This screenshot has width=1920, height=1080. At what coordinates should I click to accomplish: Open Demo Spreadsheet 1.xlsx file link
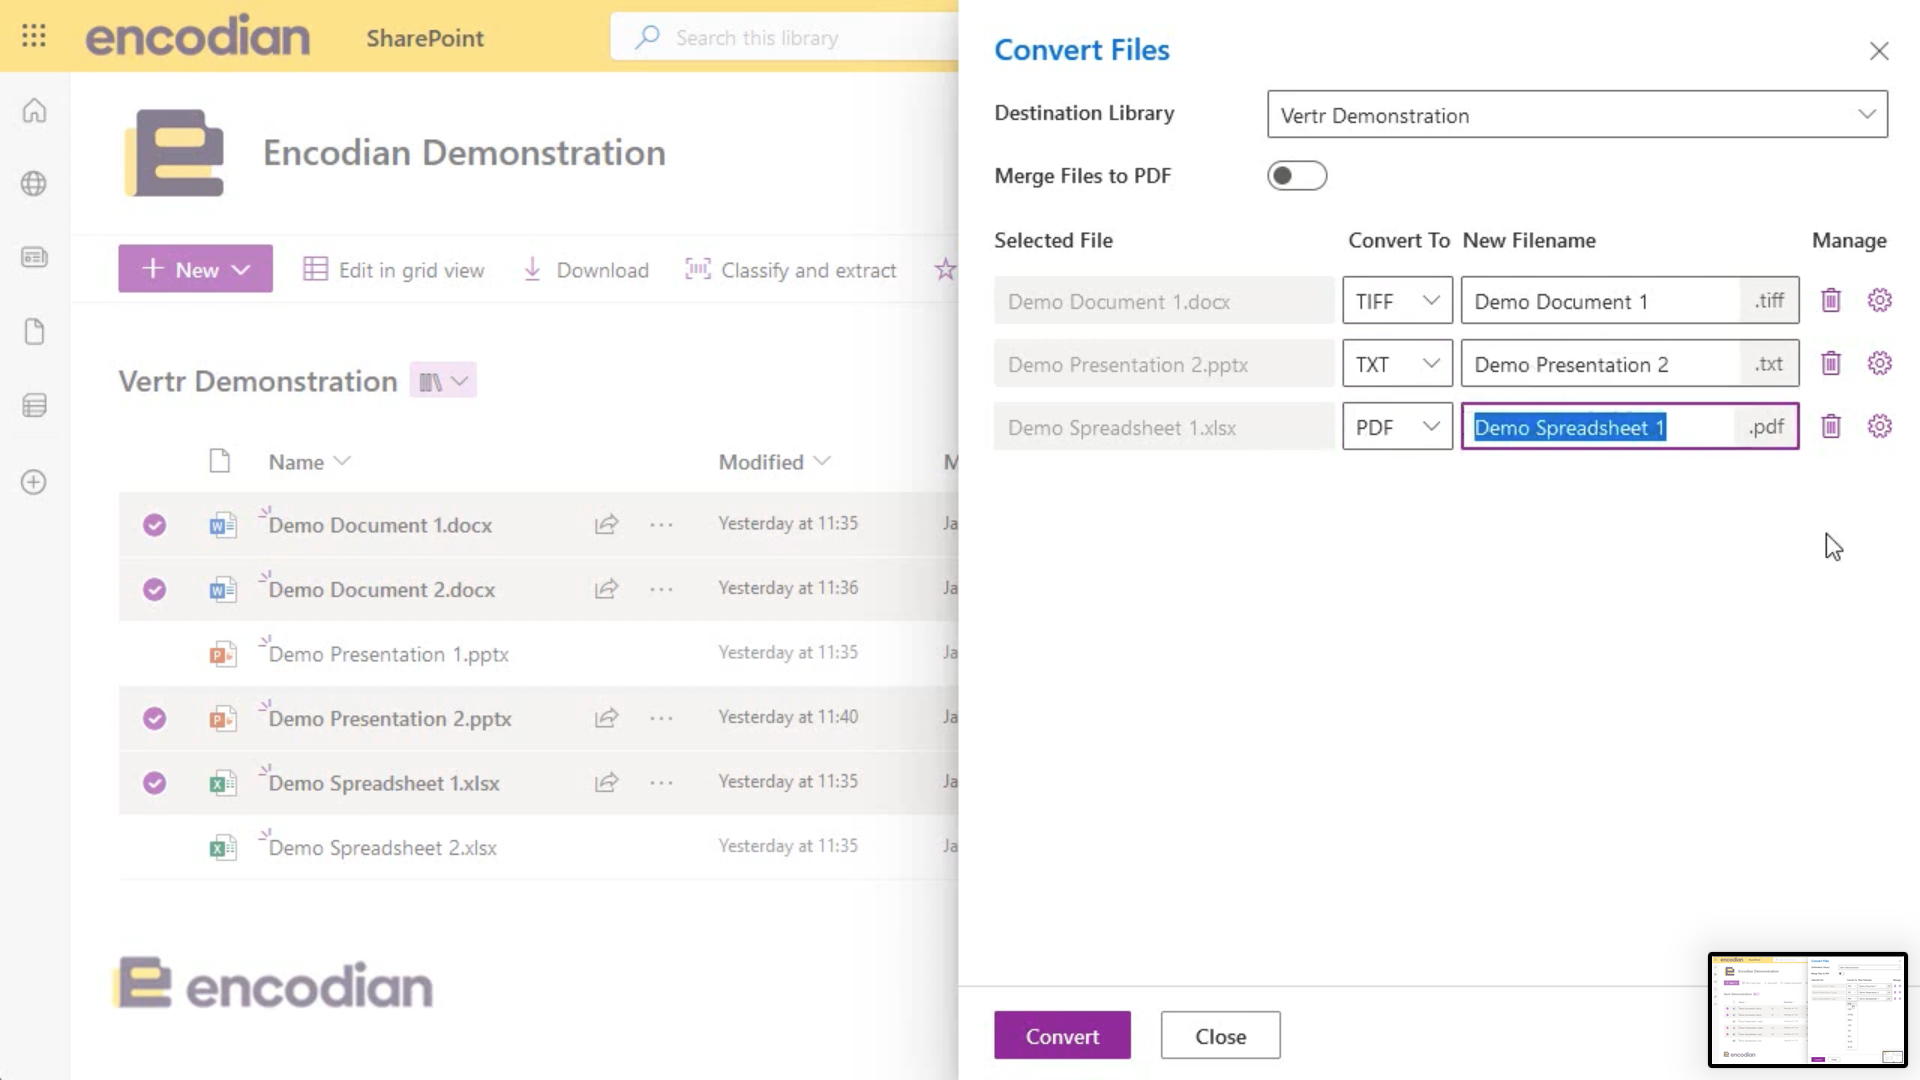point(384,783)
